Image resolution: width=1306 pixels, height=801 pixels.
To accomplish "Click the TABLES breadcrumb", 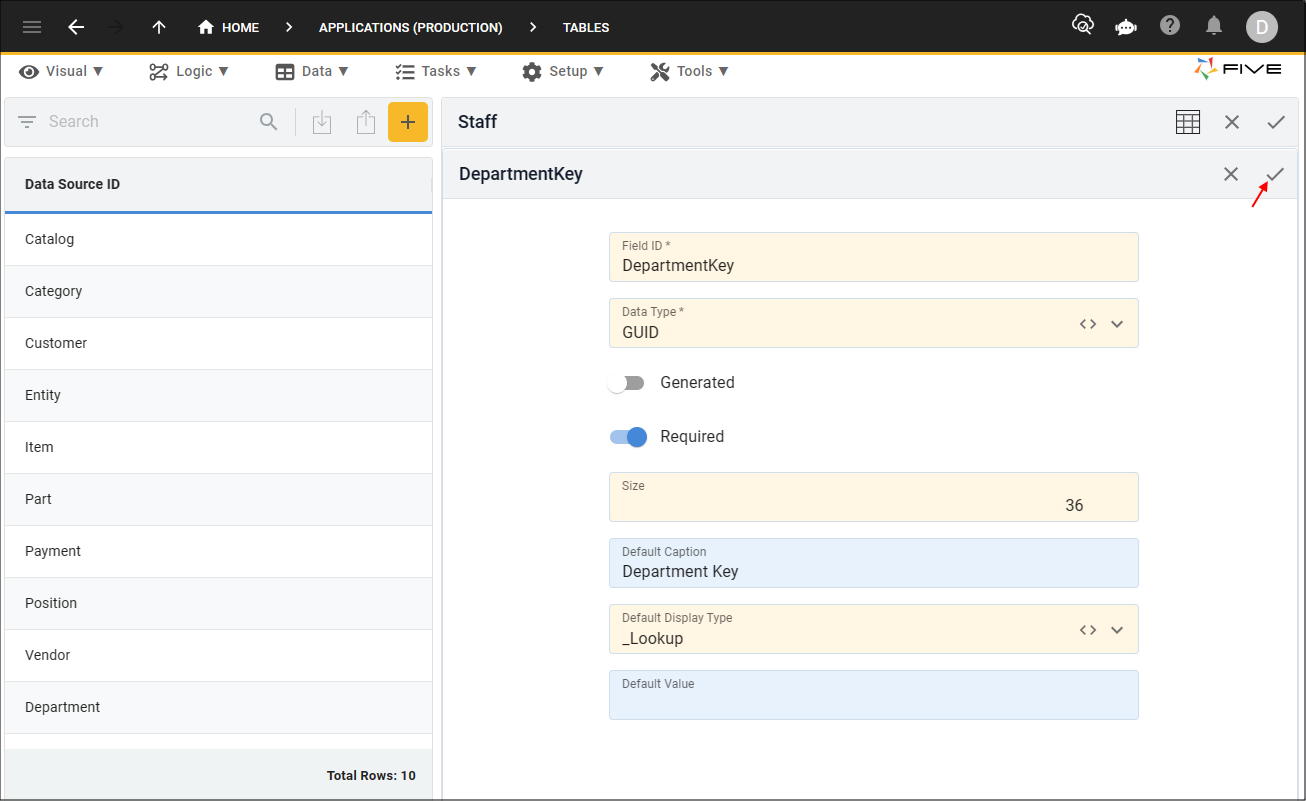I will tap(586, 27).
